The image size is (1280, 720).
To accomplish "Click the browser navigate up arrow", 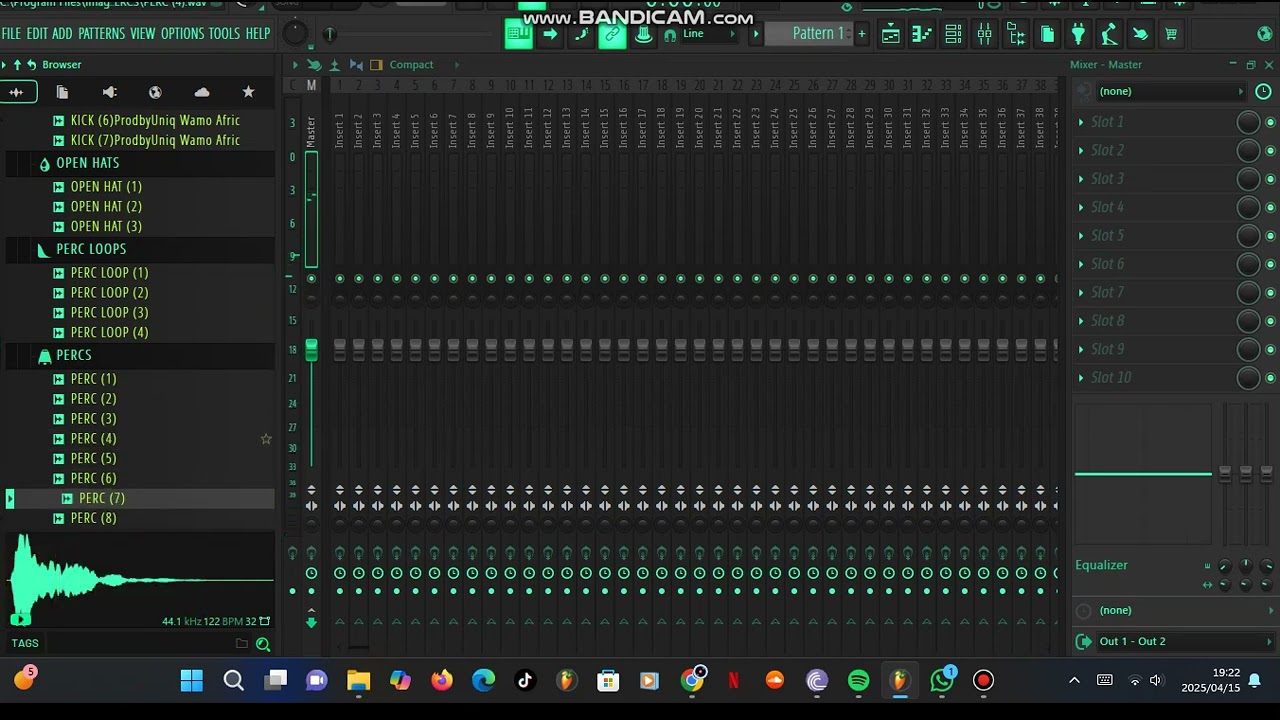I will 17,64.
